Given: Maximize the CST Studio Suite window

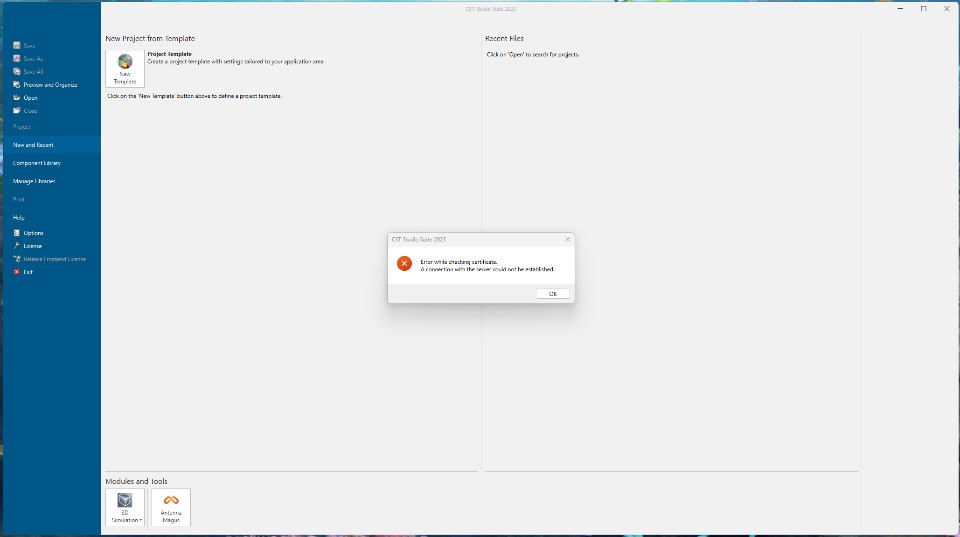Looking at the screenshot, I should pos(923,9).
